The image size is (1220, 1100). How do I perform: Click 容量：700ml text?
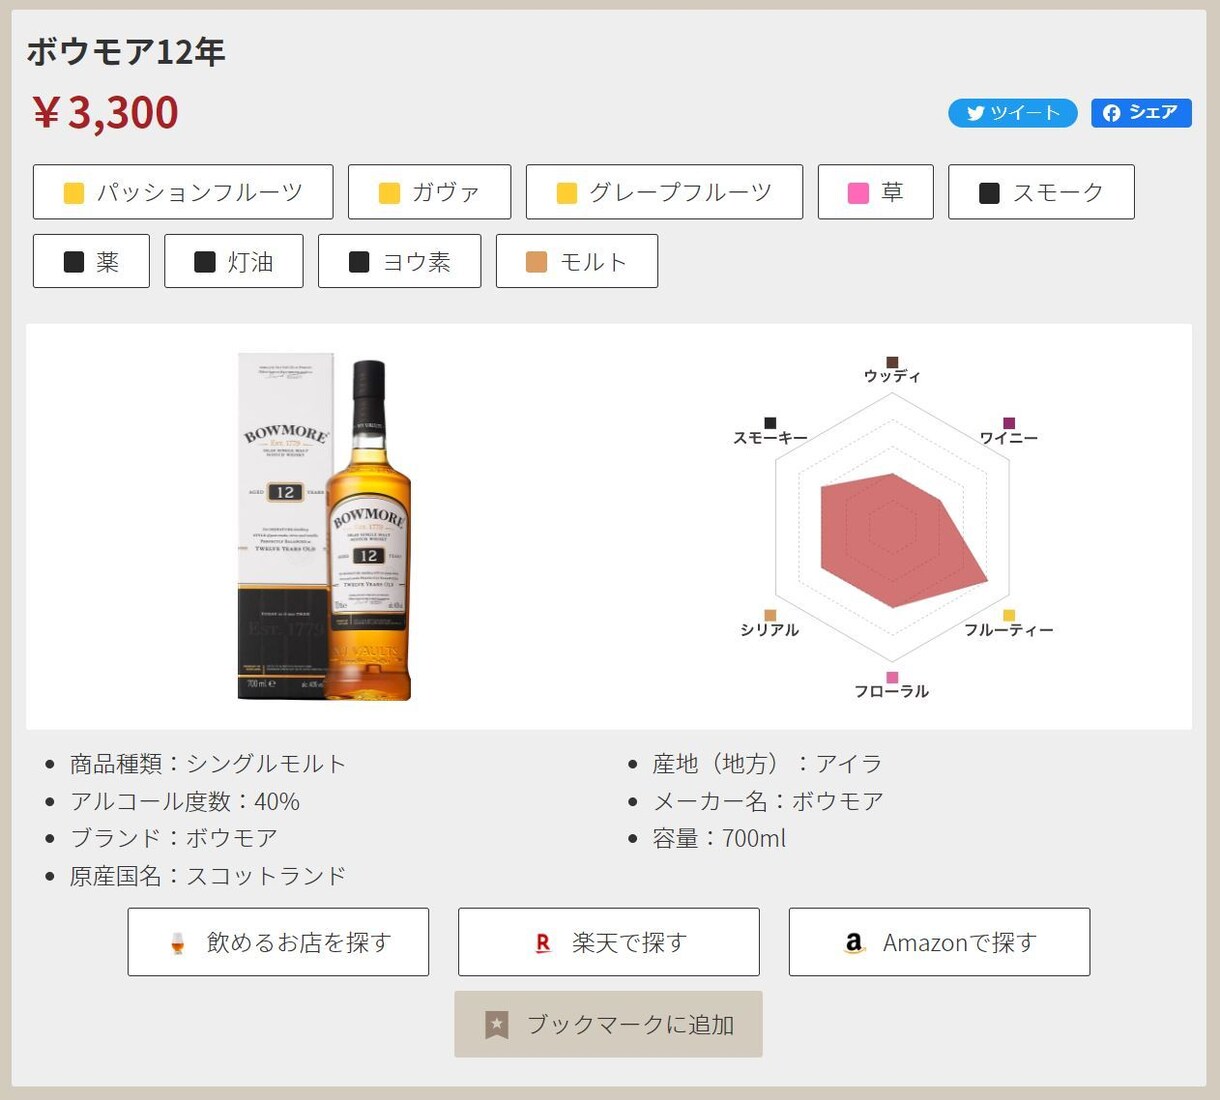(719, 838)
